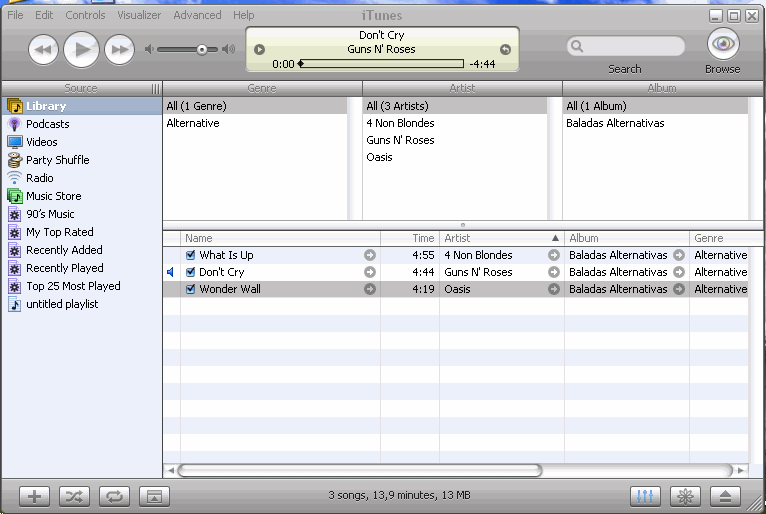Sort songs by the Album column header

[627, 238]
